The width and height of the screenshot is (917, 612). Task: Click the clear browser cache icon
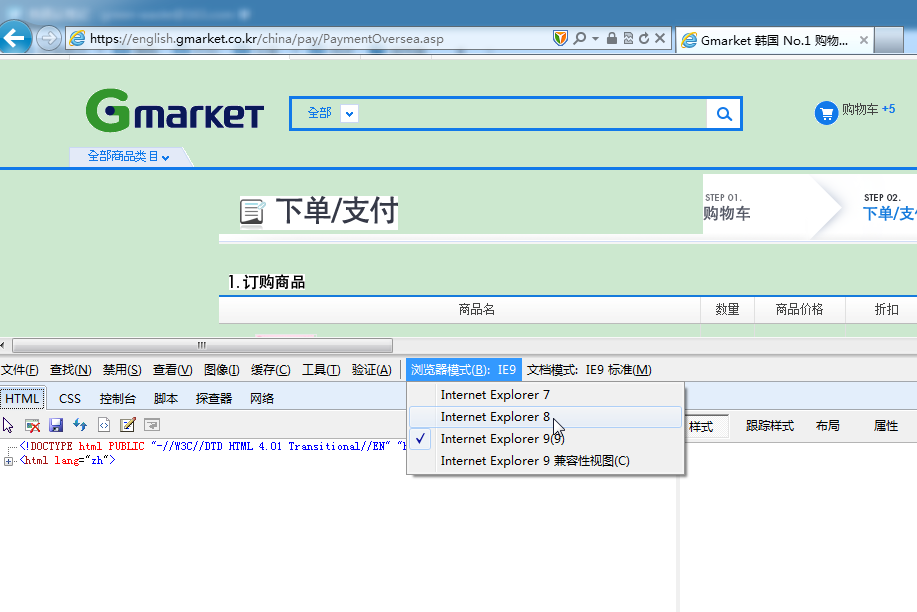pyautogui.click(x=32, y=425)
